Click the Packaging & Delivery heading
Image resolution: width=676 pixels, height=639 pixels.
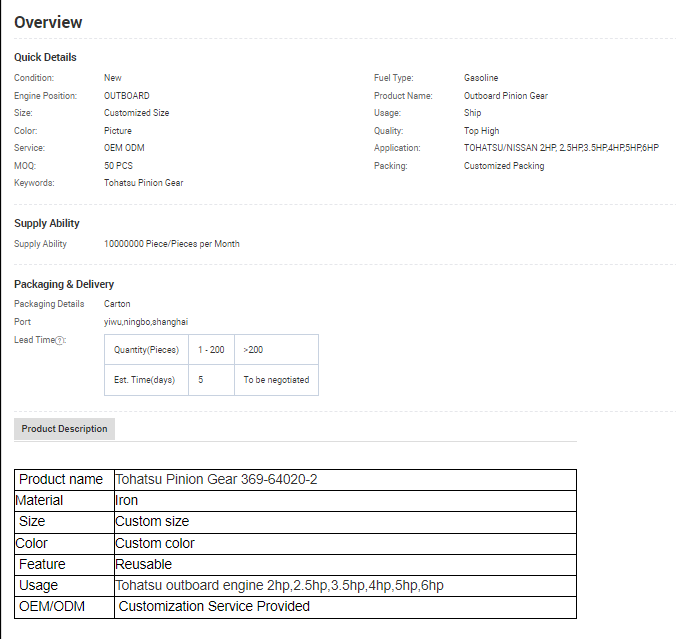click(64, 284)
